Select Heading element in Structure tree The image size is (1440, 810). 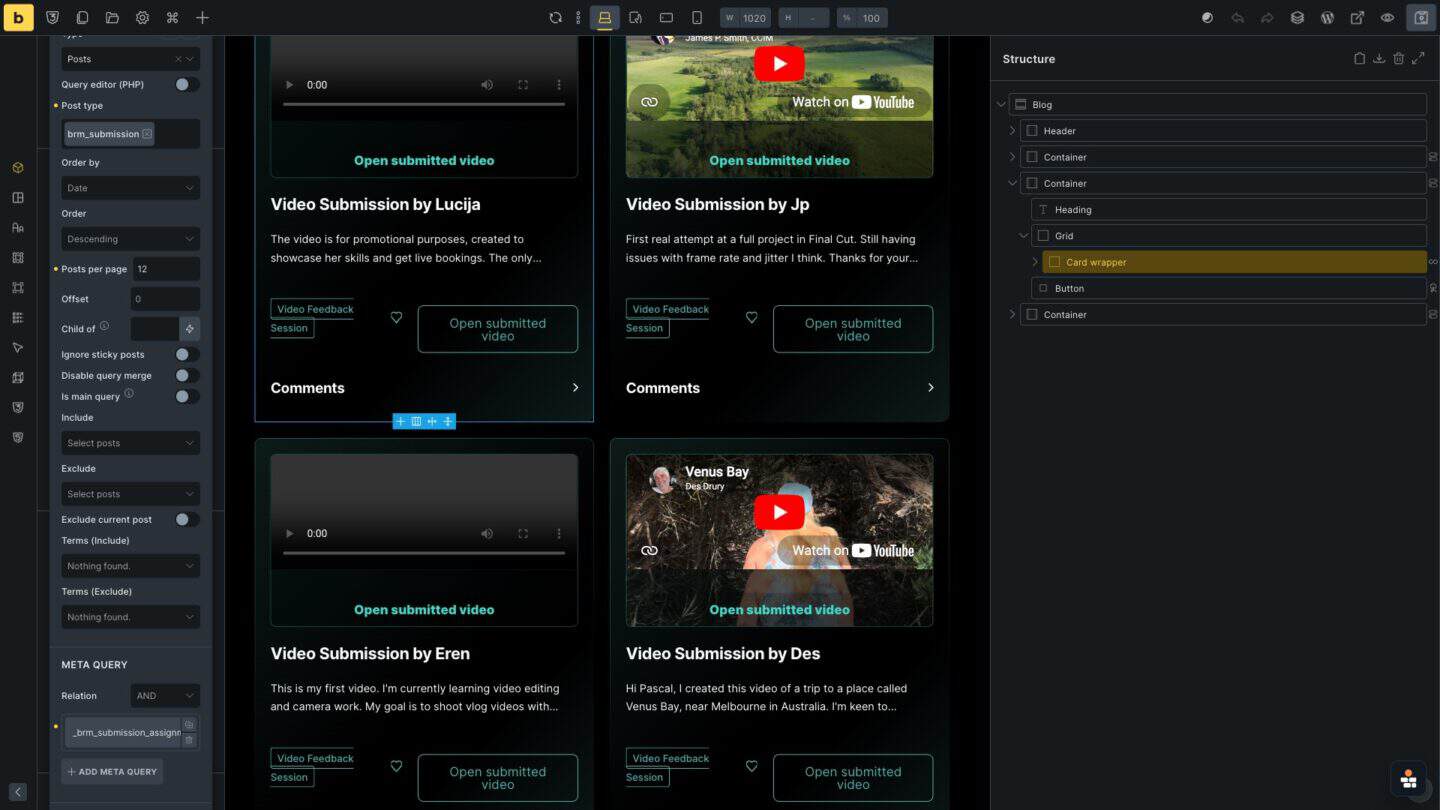click(1229, 210)
